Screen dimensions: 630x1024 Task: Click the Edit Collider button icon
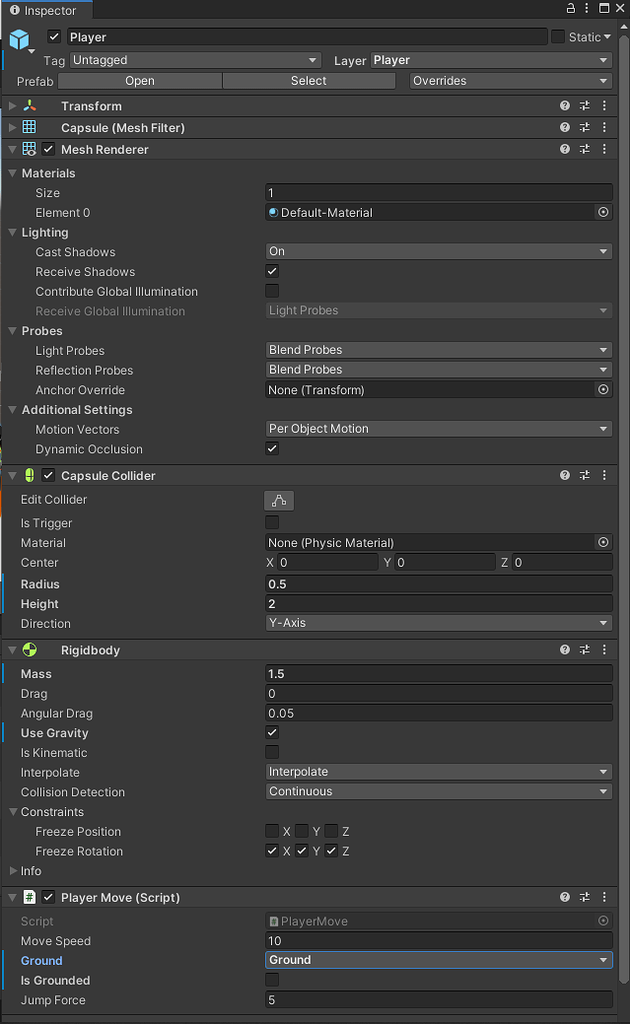pos(279,500)
